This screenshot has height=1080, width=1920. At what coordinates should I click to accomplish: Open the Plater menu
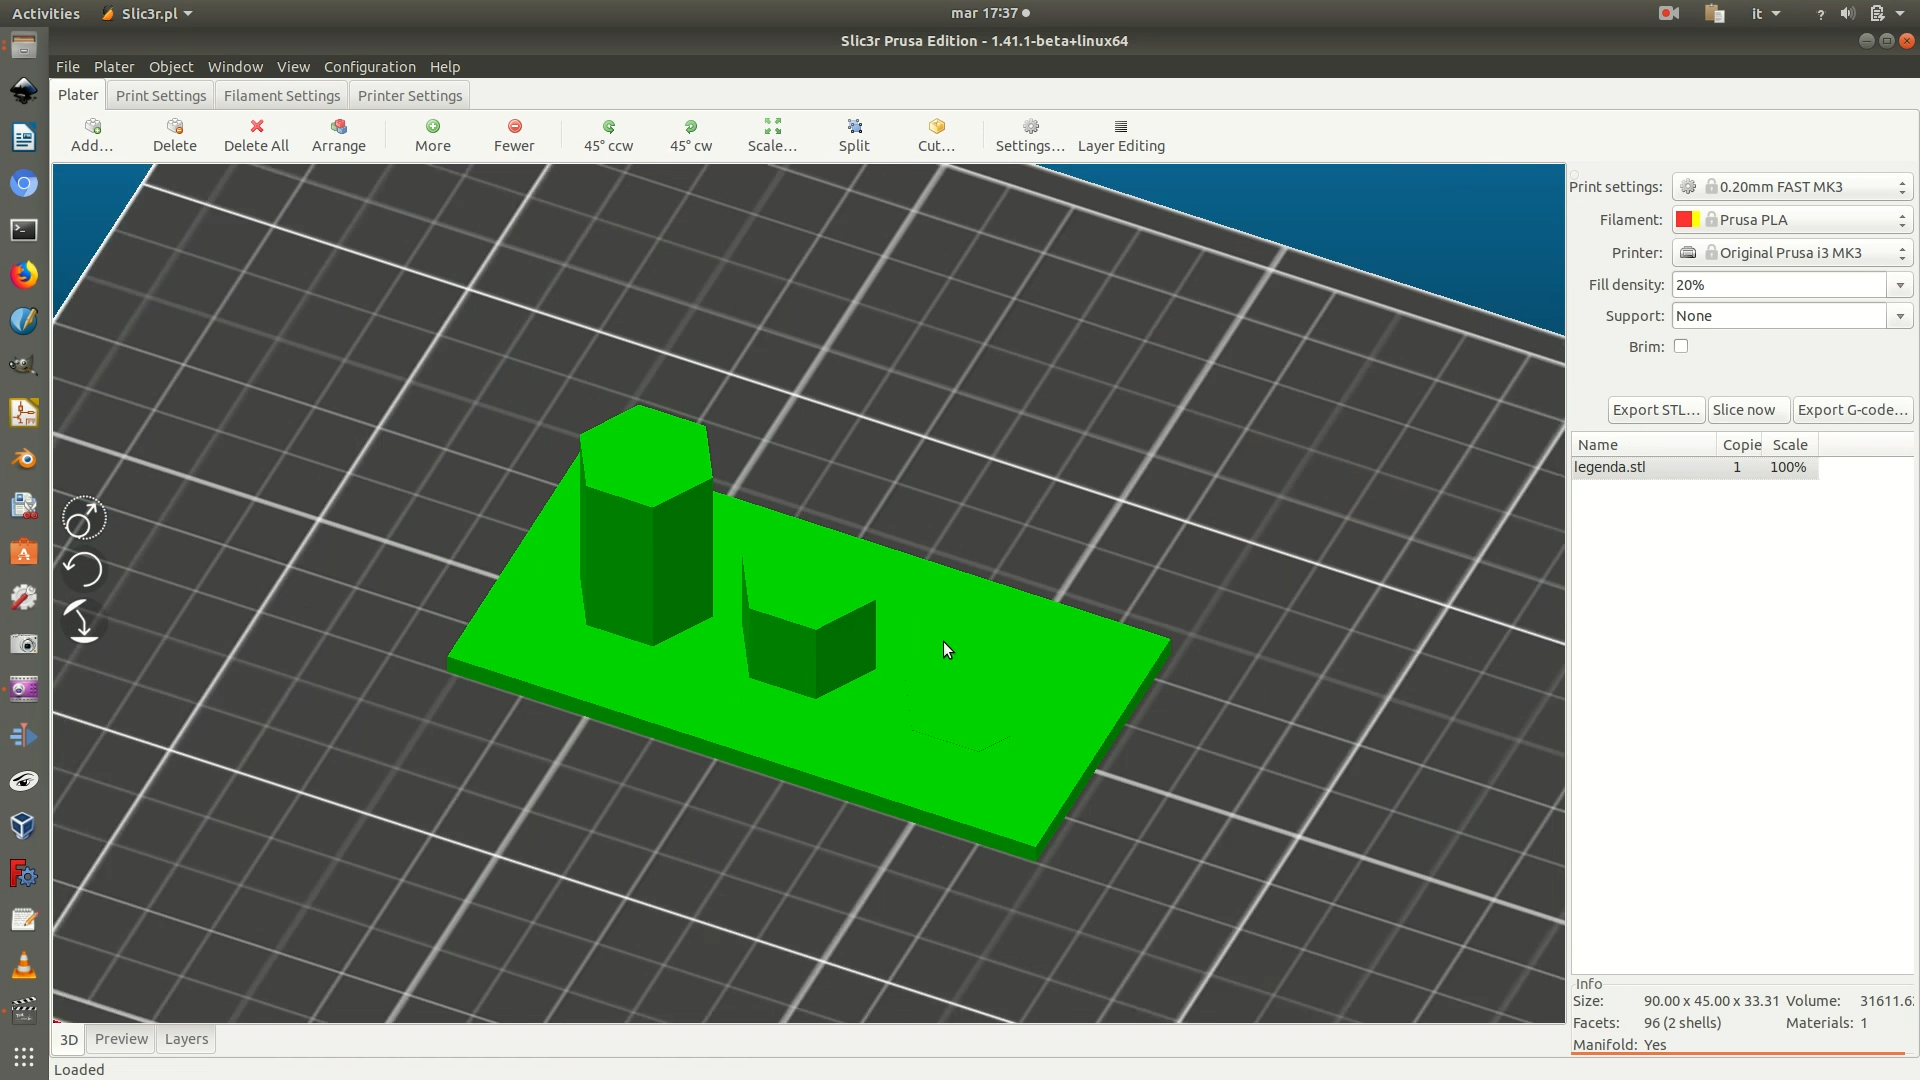(x=114, y=66)
